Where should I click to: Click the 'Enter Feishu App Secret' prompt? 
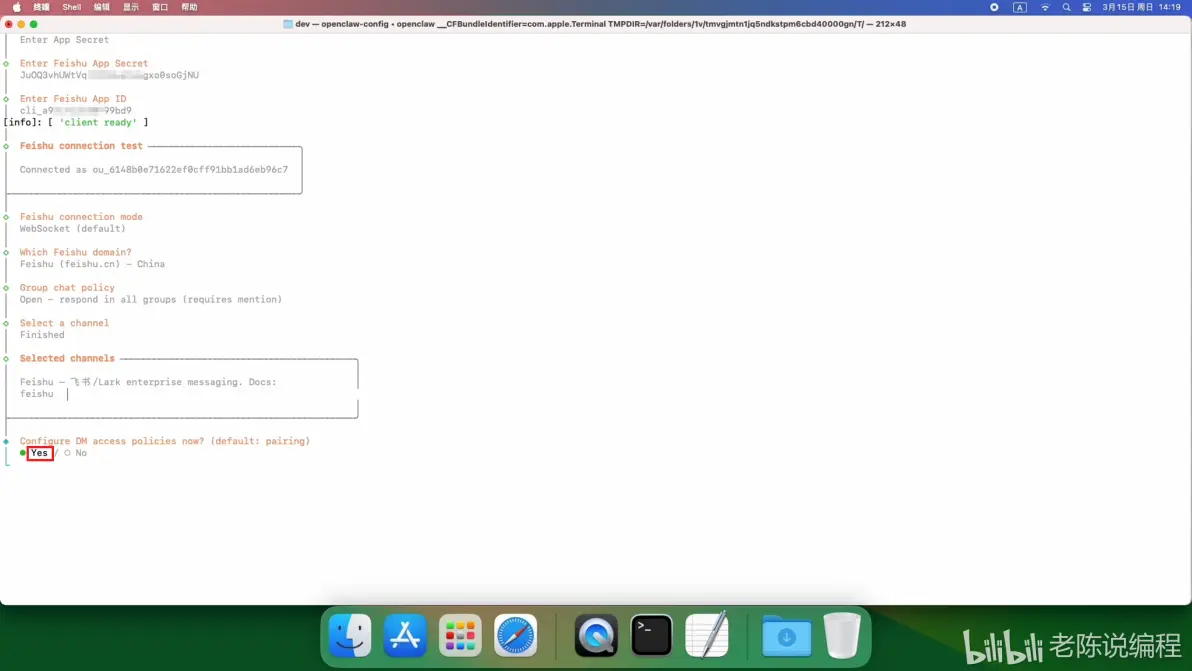click(84, 63)
